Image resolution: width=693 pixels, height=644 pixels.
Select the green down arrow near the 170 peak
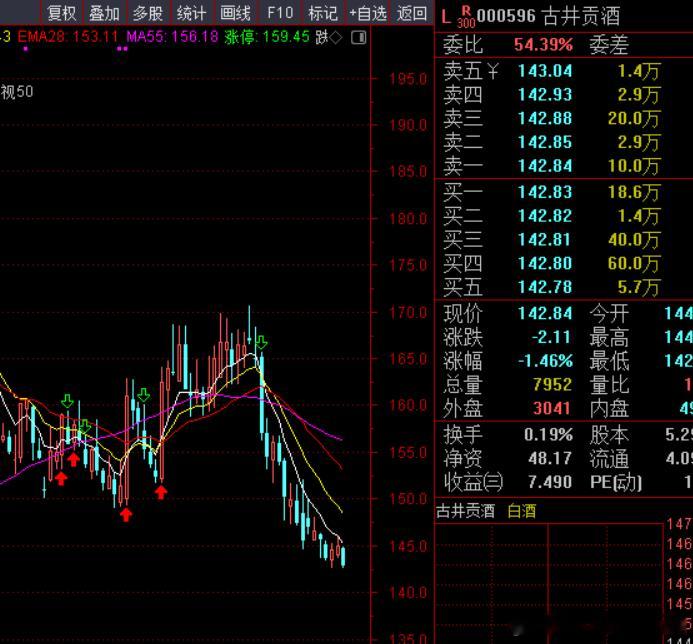261,342
